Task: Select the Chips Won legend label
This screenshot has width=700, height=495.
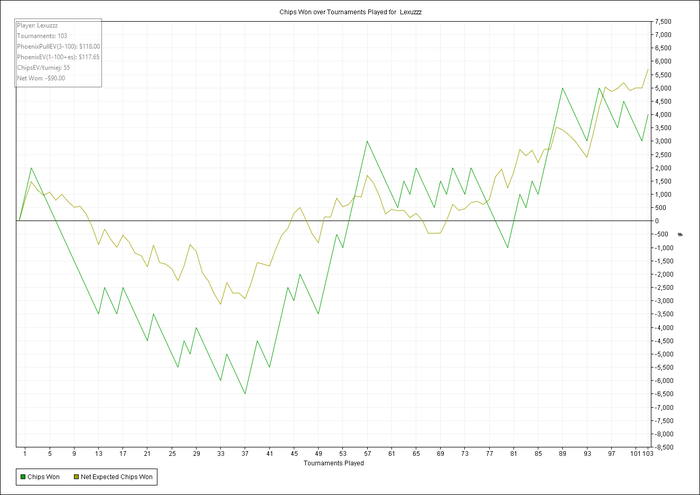Action: pyautogui.click(x=43, y=477)
